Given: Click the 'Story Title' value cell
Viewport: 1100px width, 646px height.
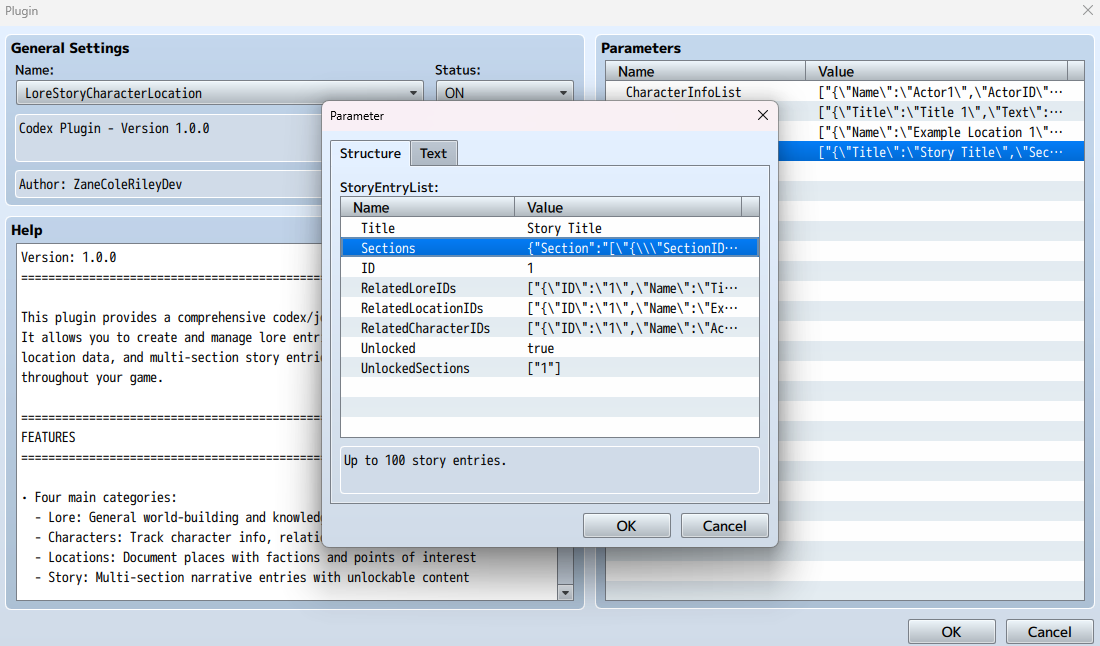Looking at the screenshot, I should tap(564, 228).
